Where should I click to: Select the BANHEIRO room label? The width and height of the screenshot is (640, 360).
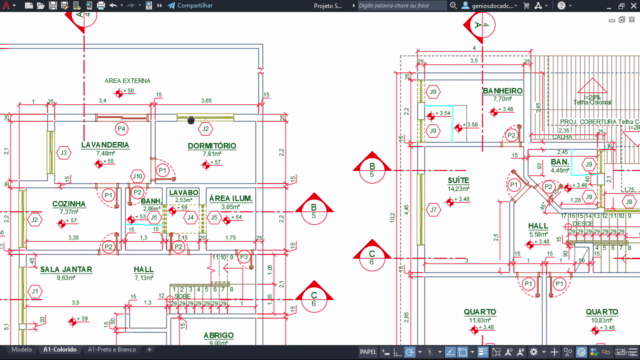(502, 91)
